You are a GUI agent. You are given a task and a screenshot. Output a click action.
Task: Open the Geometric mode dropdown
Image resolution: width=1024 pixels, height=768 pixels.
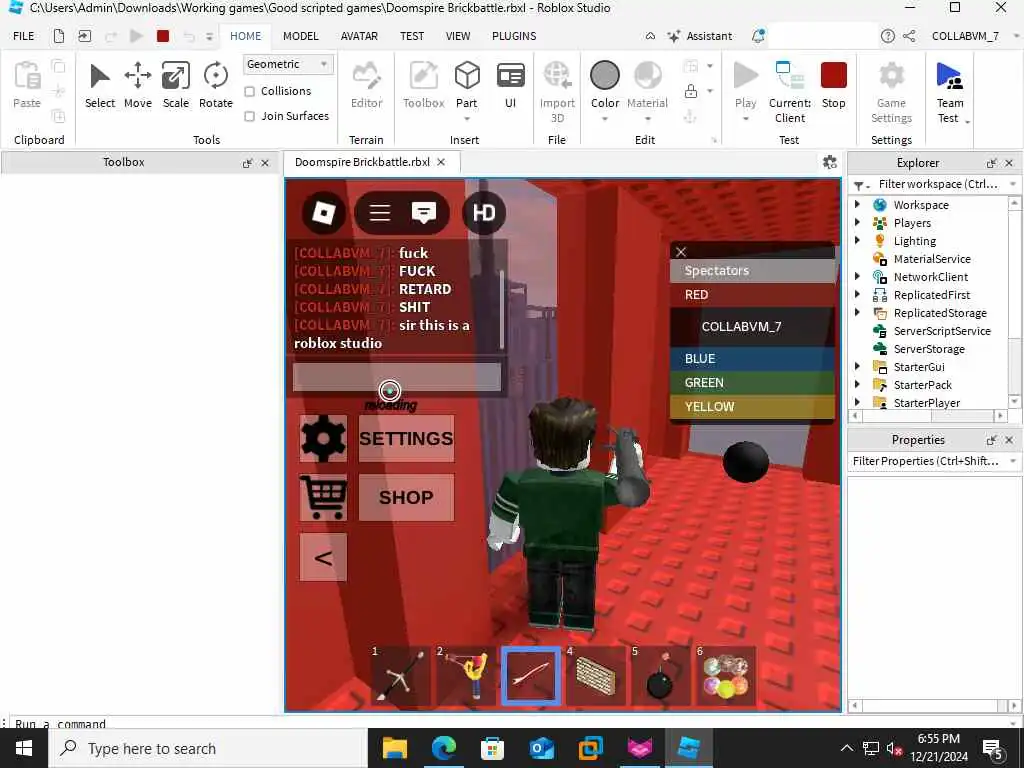[x=288, y=64]
